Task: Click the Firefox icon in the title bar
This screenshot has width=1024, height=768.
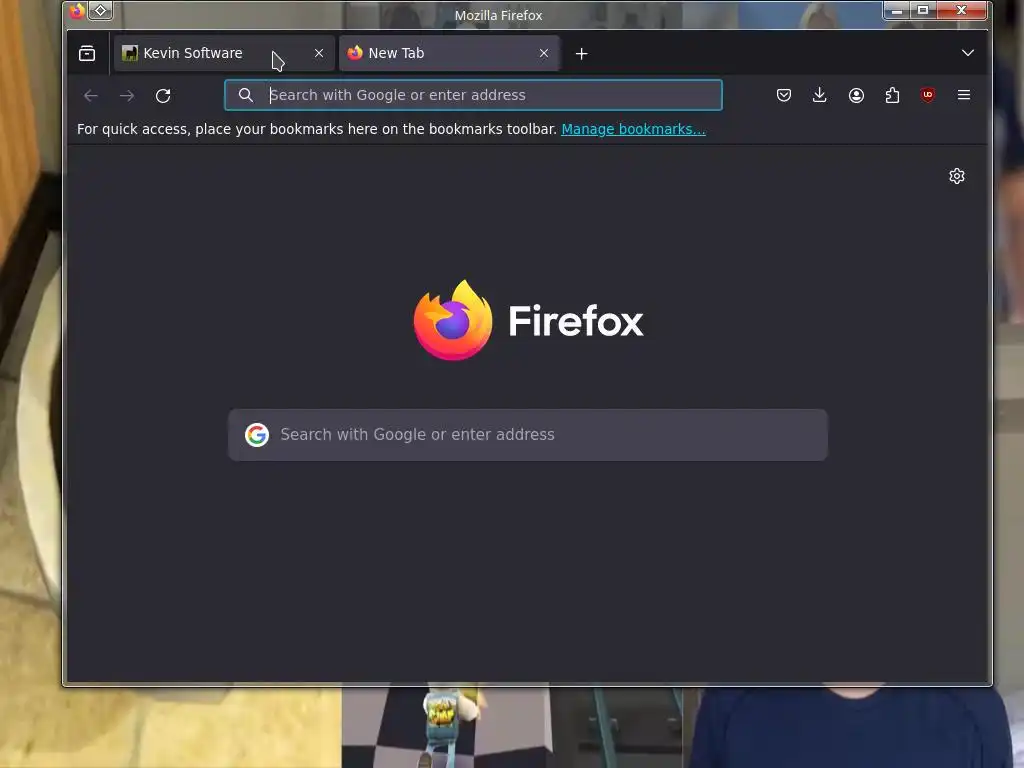Action: coord(77,10)
